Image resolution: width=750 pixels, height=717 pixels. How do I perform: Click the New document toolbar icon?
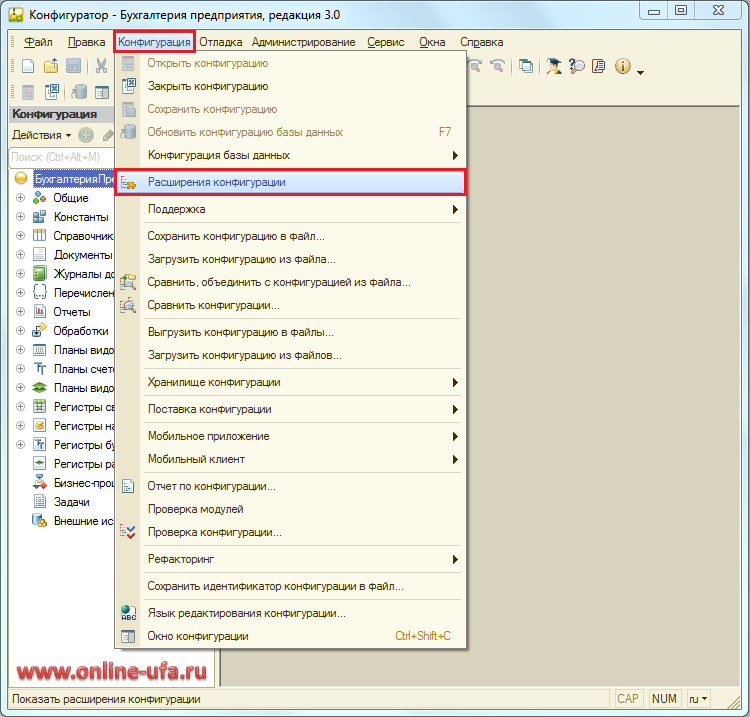[28, 67]
